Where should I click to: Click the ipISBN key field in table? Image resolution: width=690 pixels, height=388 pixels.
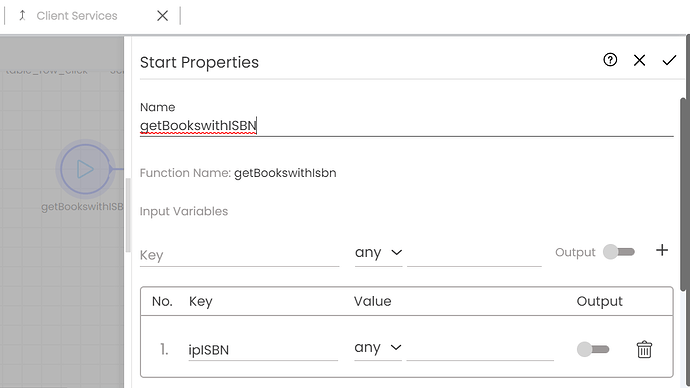pos(263,350)
